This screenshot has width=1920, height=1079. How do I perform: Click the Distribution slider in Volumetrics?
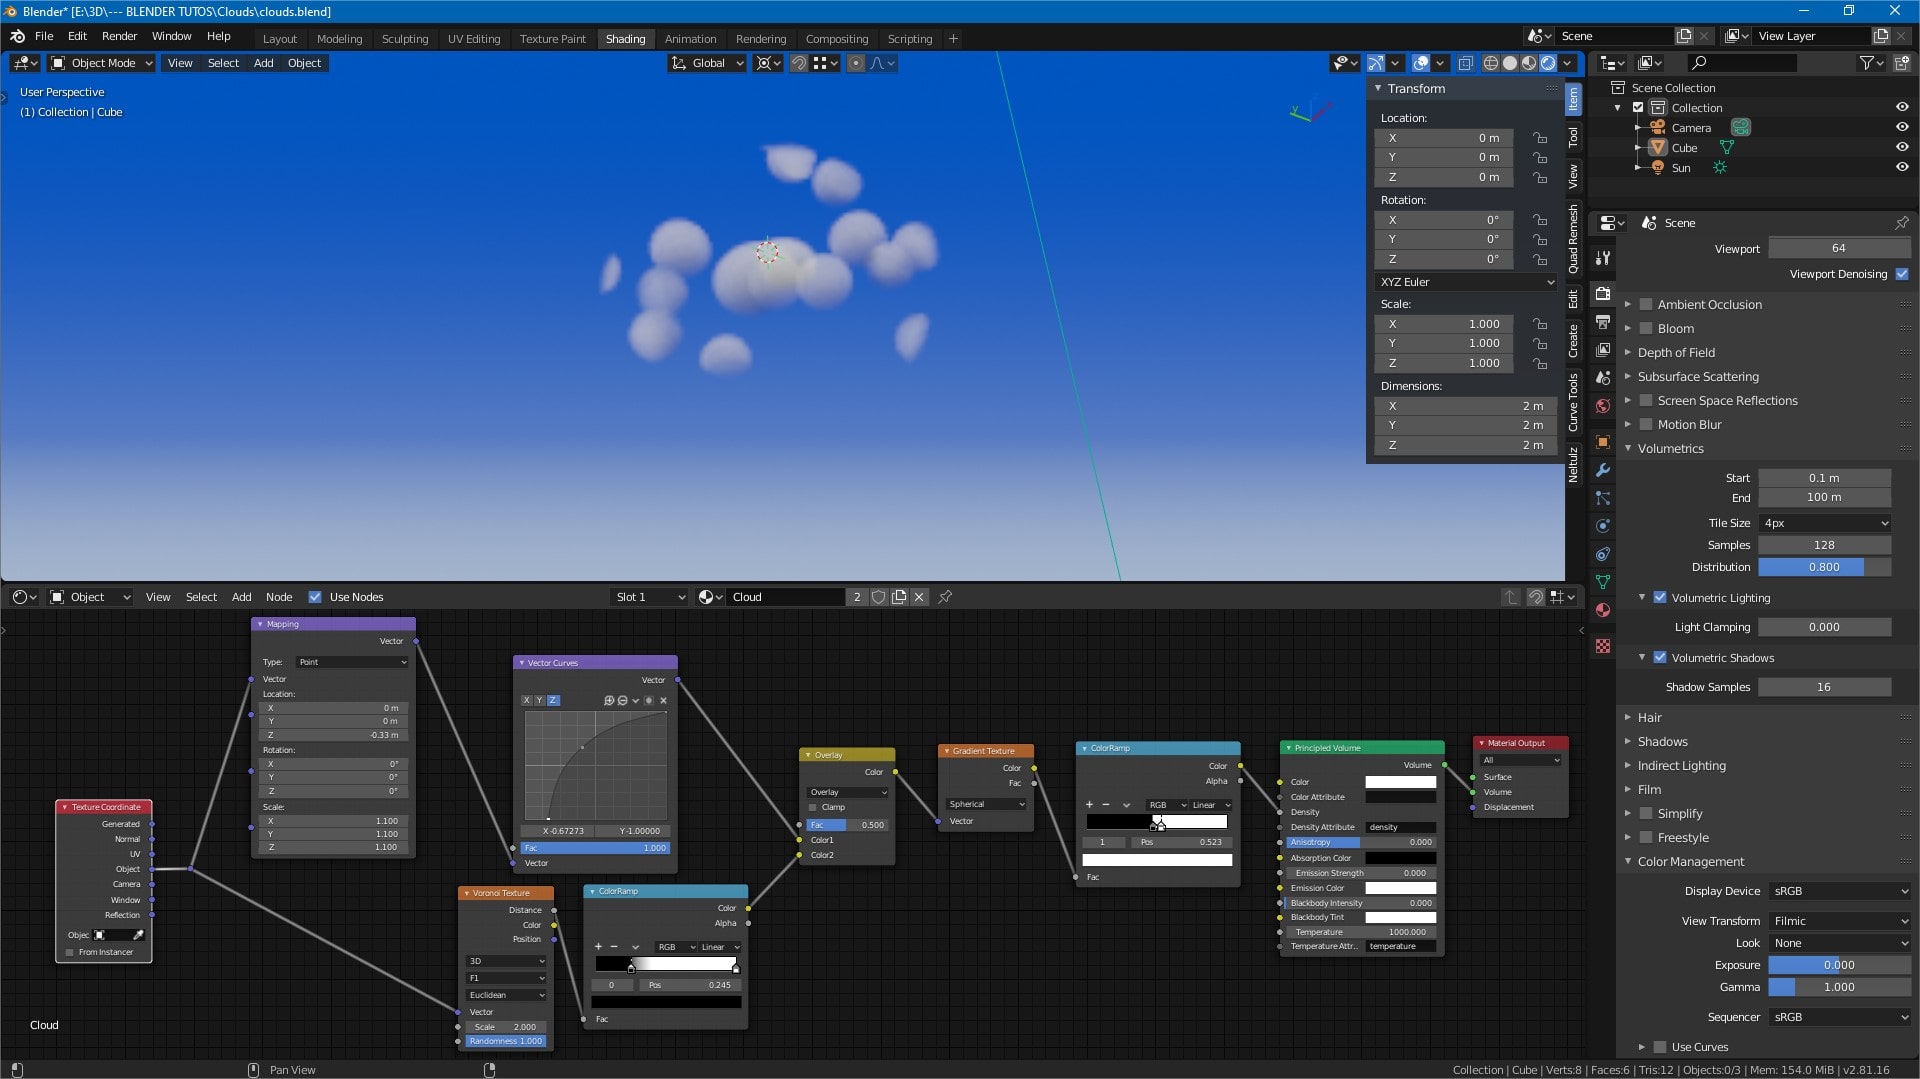point(1823,567)
